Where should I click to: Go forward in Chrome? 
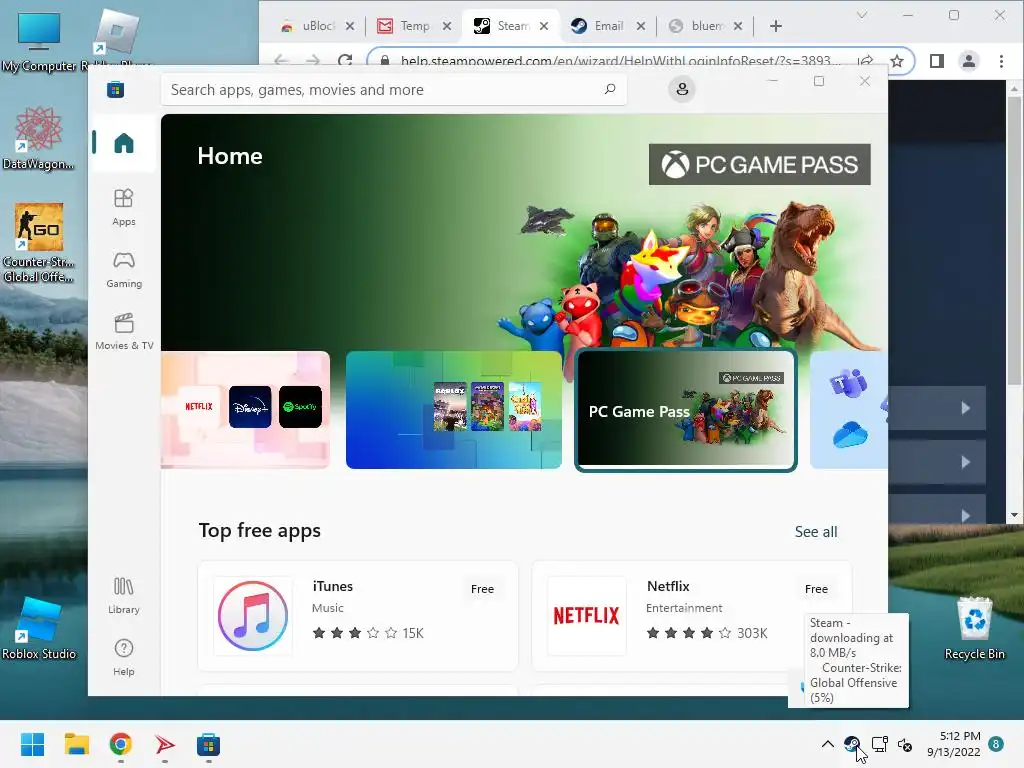click(313, 61)
